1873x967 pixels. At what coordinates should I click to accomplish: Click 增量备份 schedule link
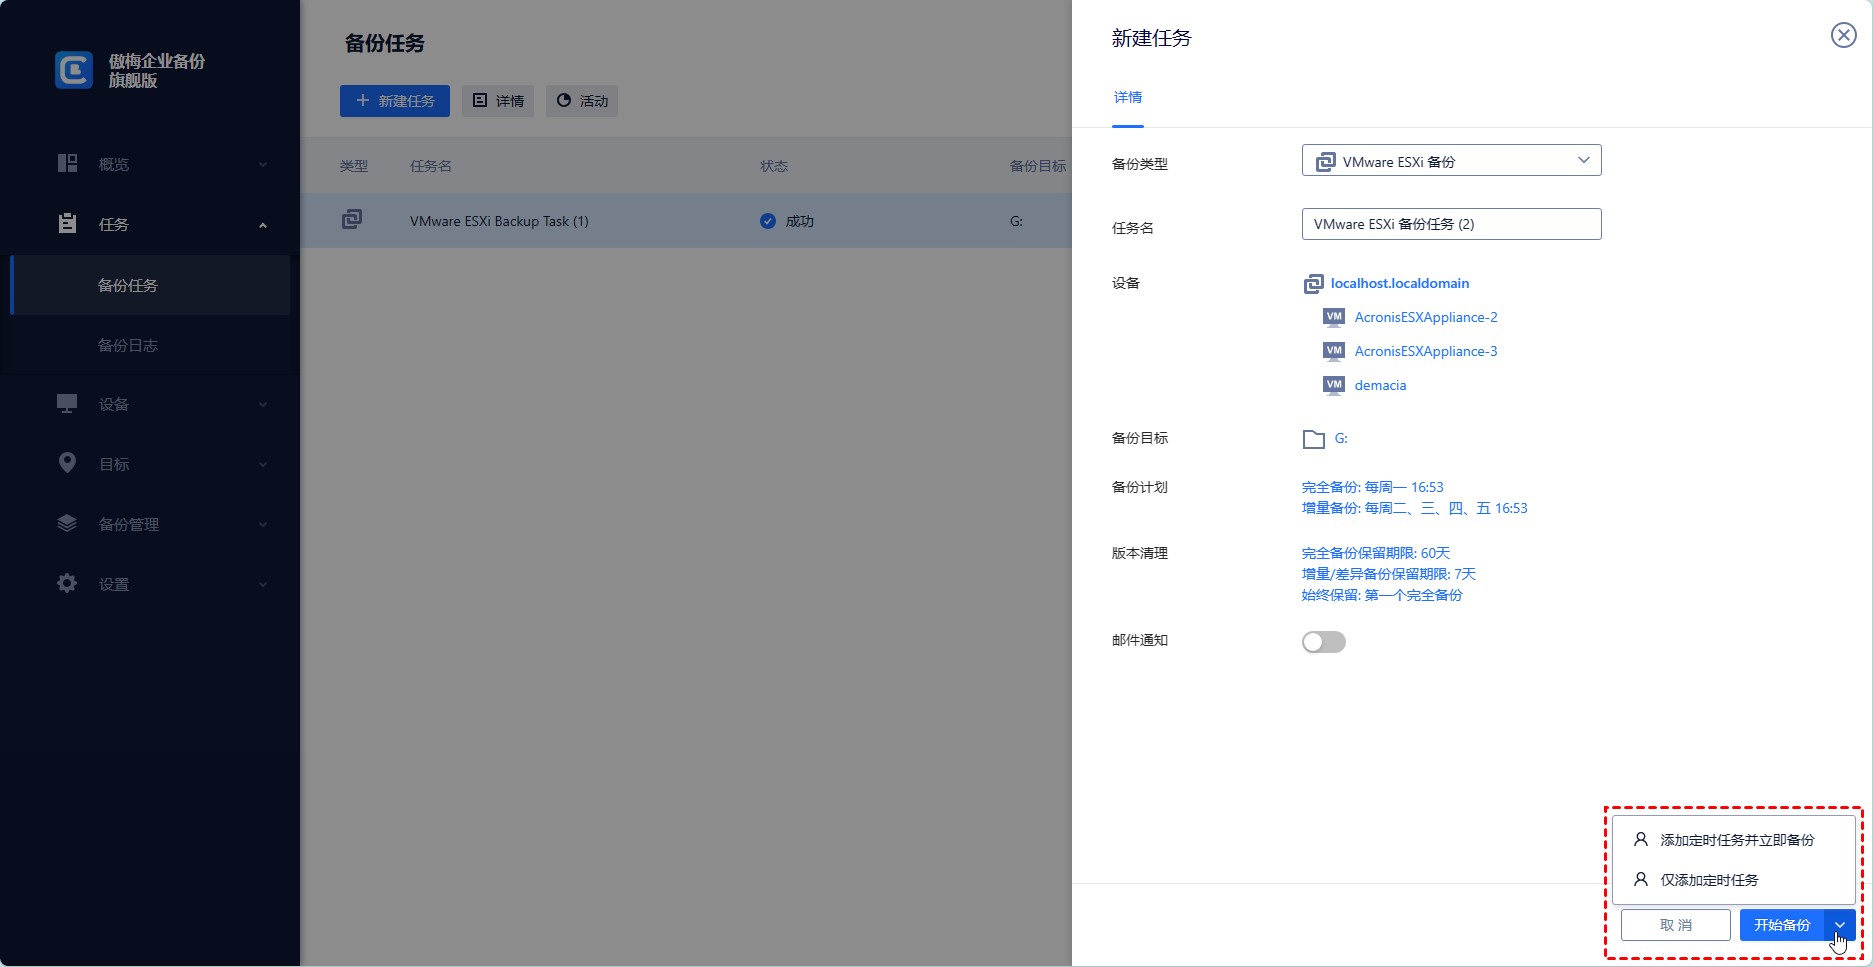(x=1415, y=508)
